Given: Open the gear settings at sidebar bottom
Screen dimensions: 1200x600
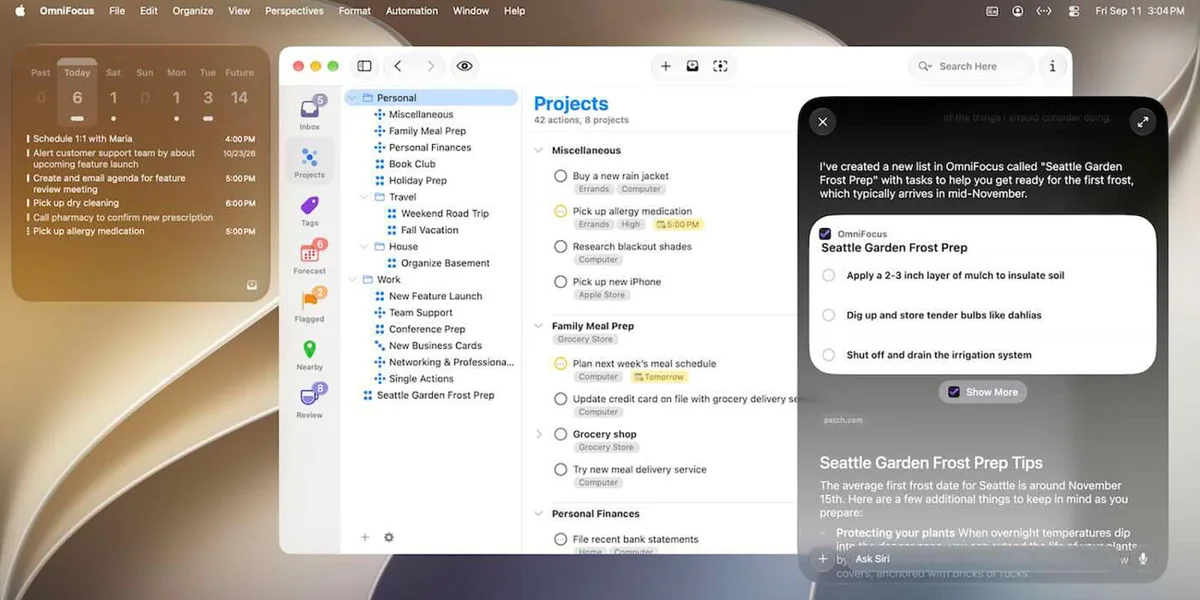Looking at the screenshot, I should [389, 537].
